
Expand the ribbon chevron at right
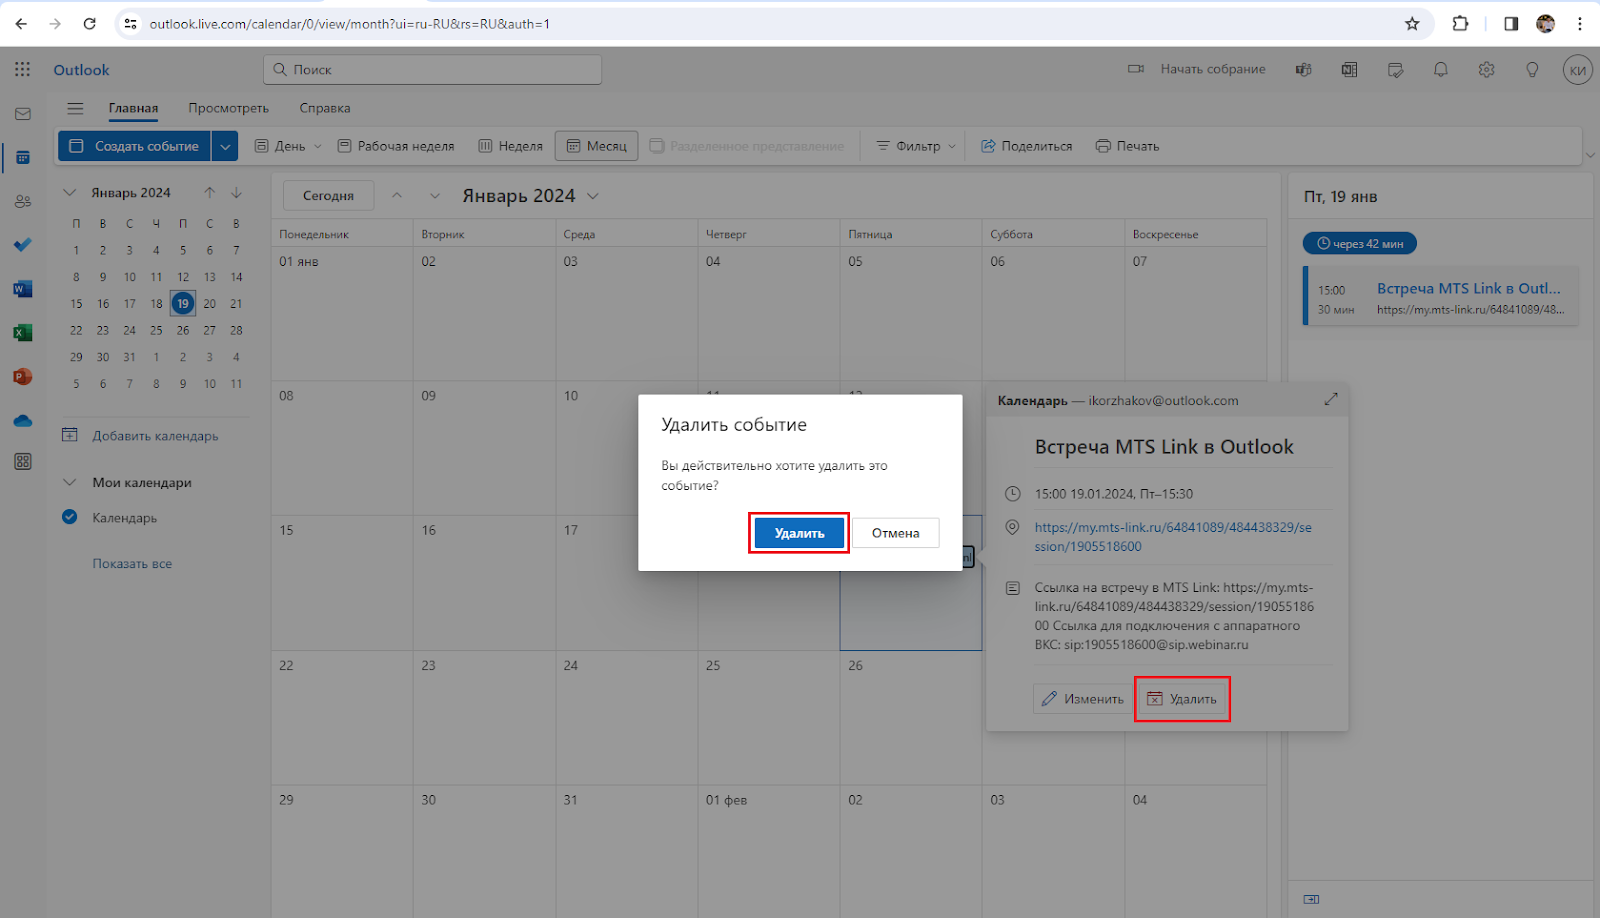tap(1590, 155)
